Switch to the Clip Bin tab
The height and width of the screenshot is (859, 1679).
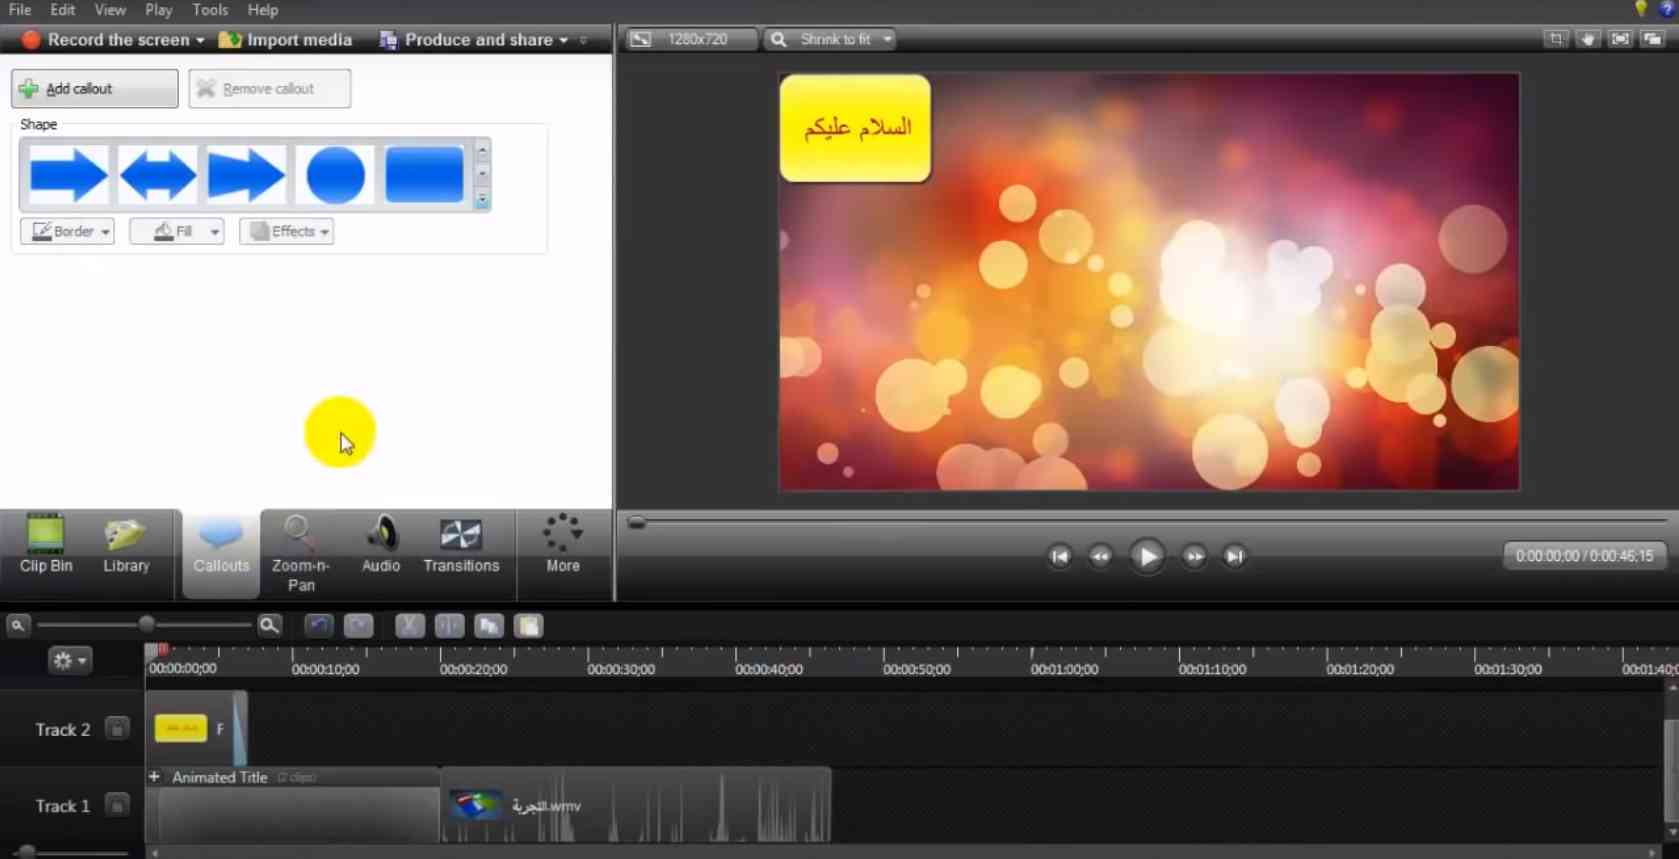click(x=46, y=546)
